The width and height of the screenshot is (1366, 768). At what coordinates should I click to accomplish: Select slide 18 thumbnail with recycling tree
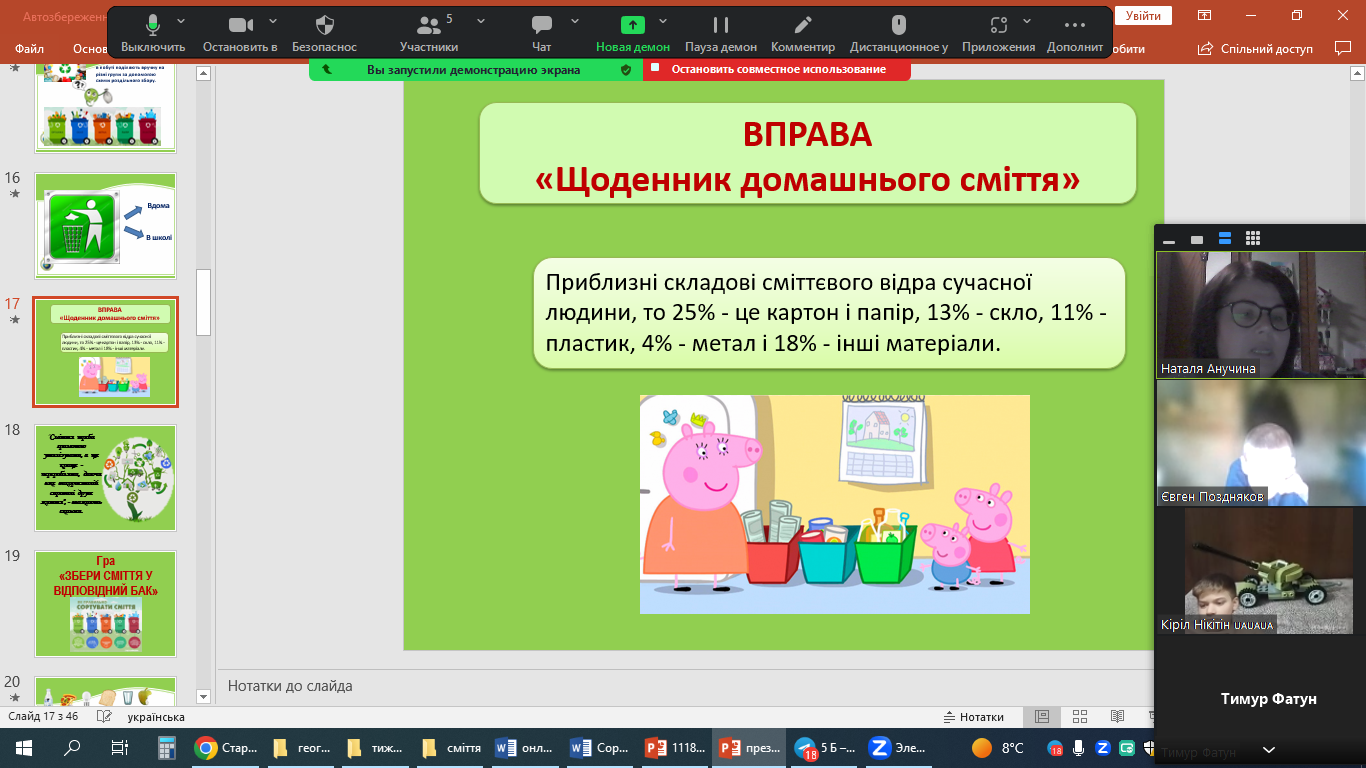(x=106, y=478)
